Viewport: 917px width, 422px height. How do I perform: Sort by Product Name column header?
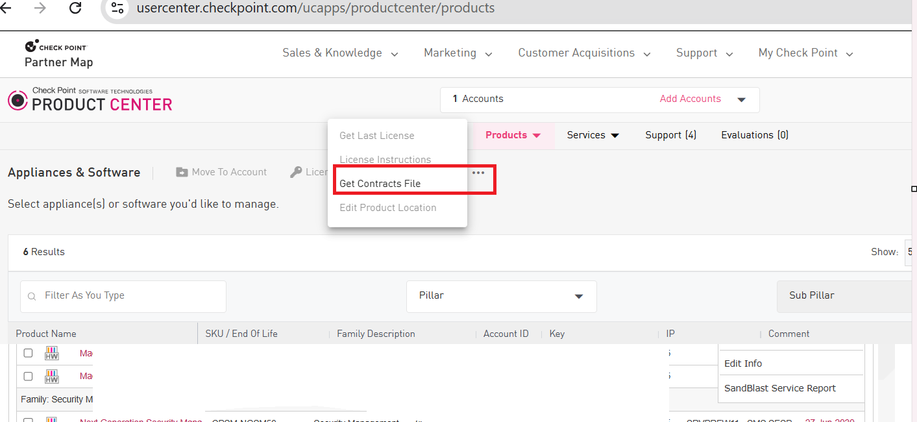46,334
